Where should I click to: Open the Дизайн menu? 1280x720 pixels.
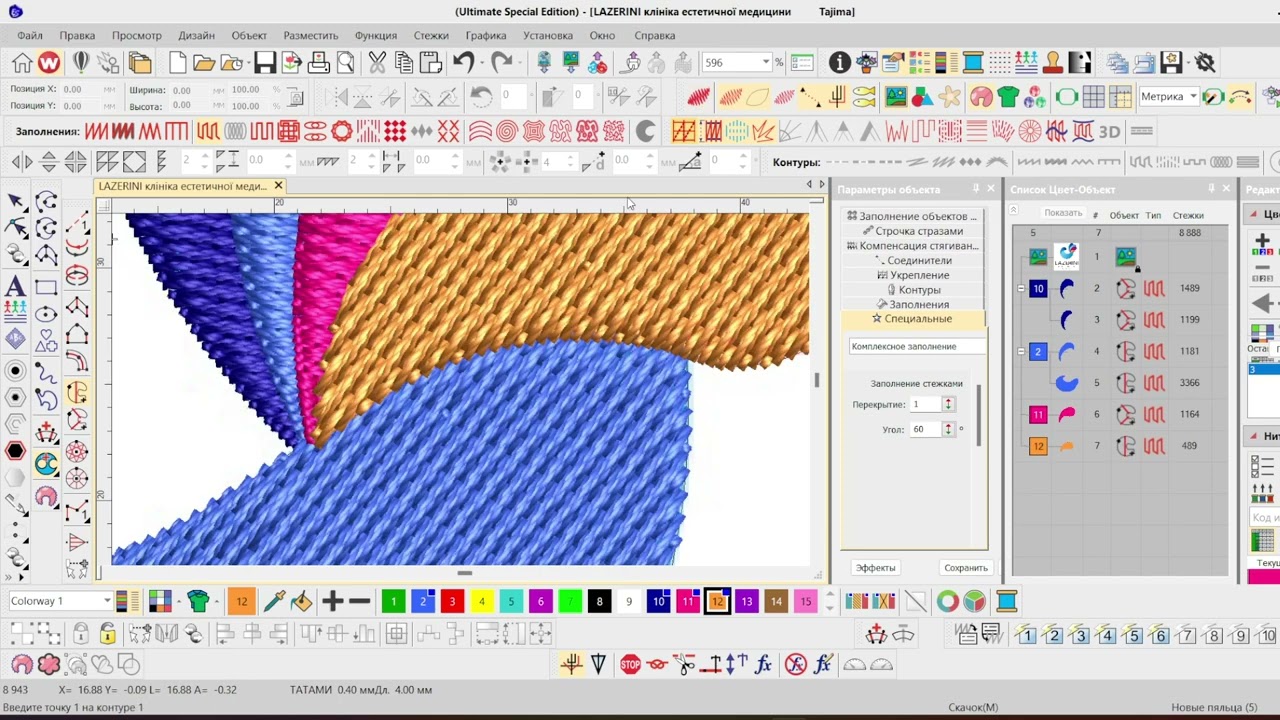click(196, 35)
